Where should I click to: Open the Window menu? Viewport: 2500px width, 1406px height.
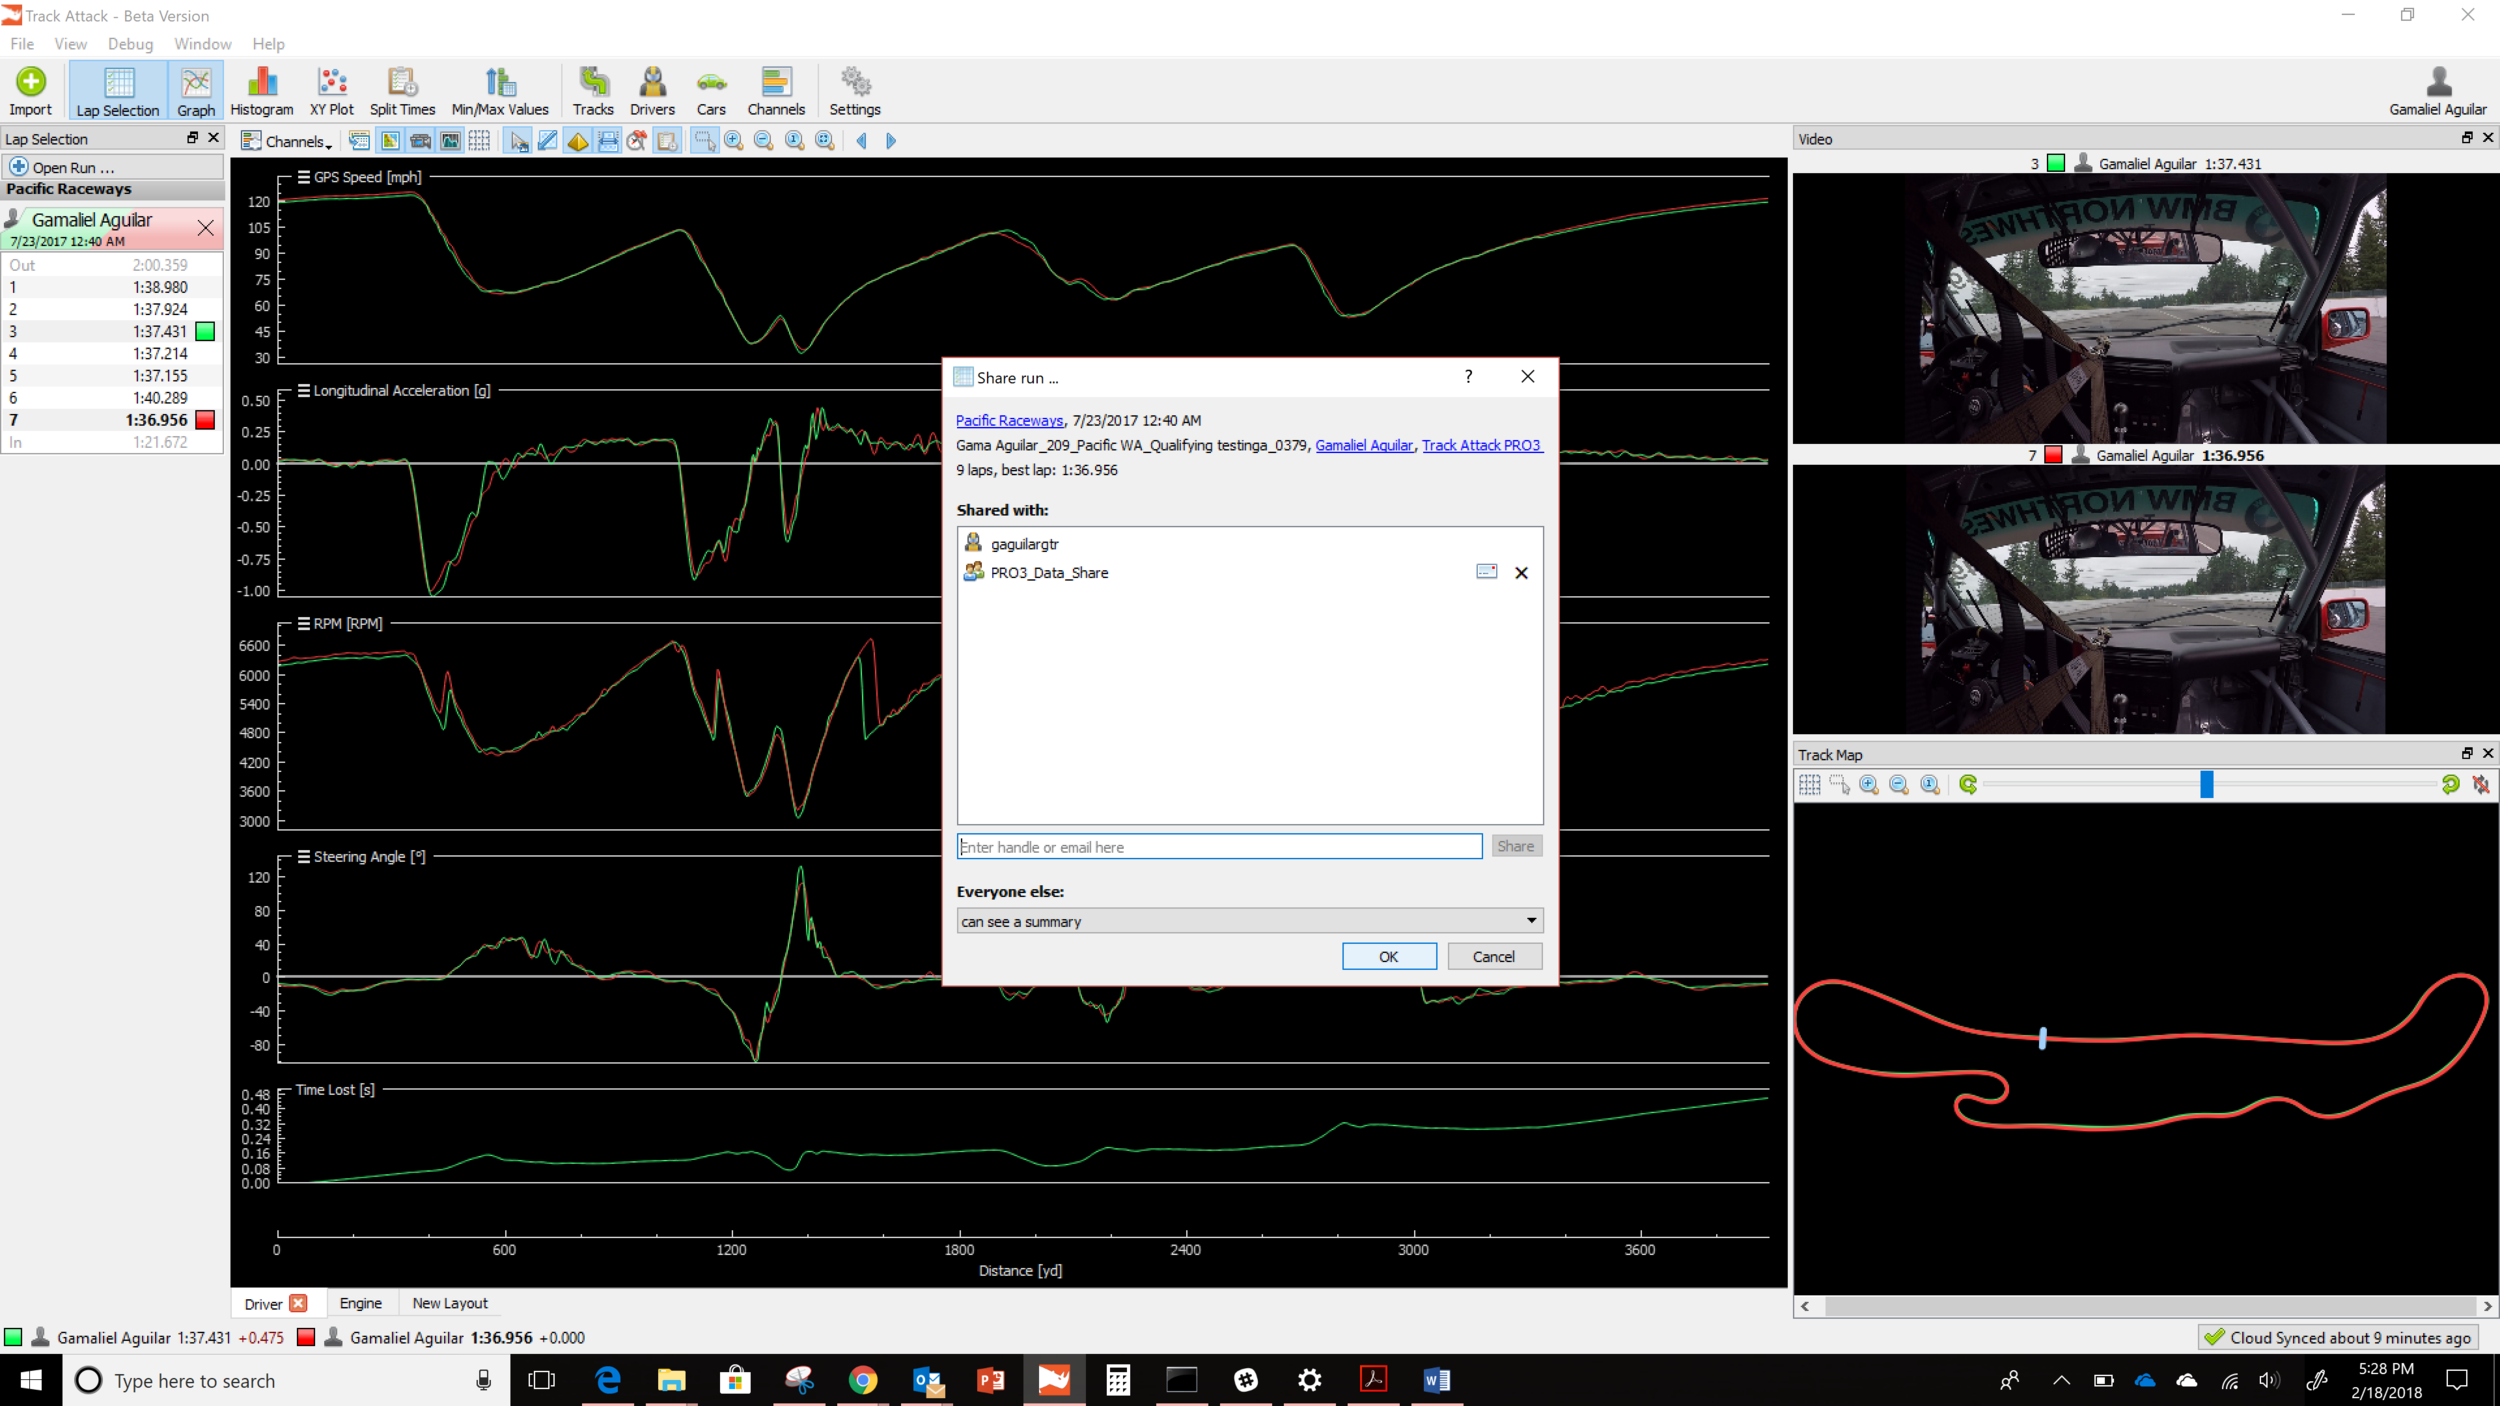pyautogui.click(x=203, y=44)
